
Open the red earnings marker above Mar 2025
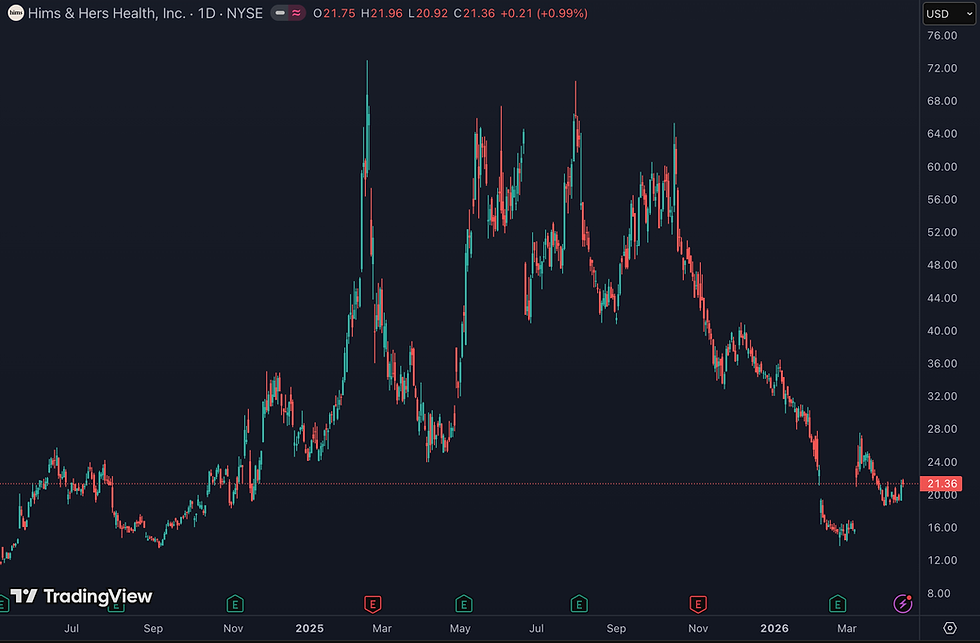372,604
